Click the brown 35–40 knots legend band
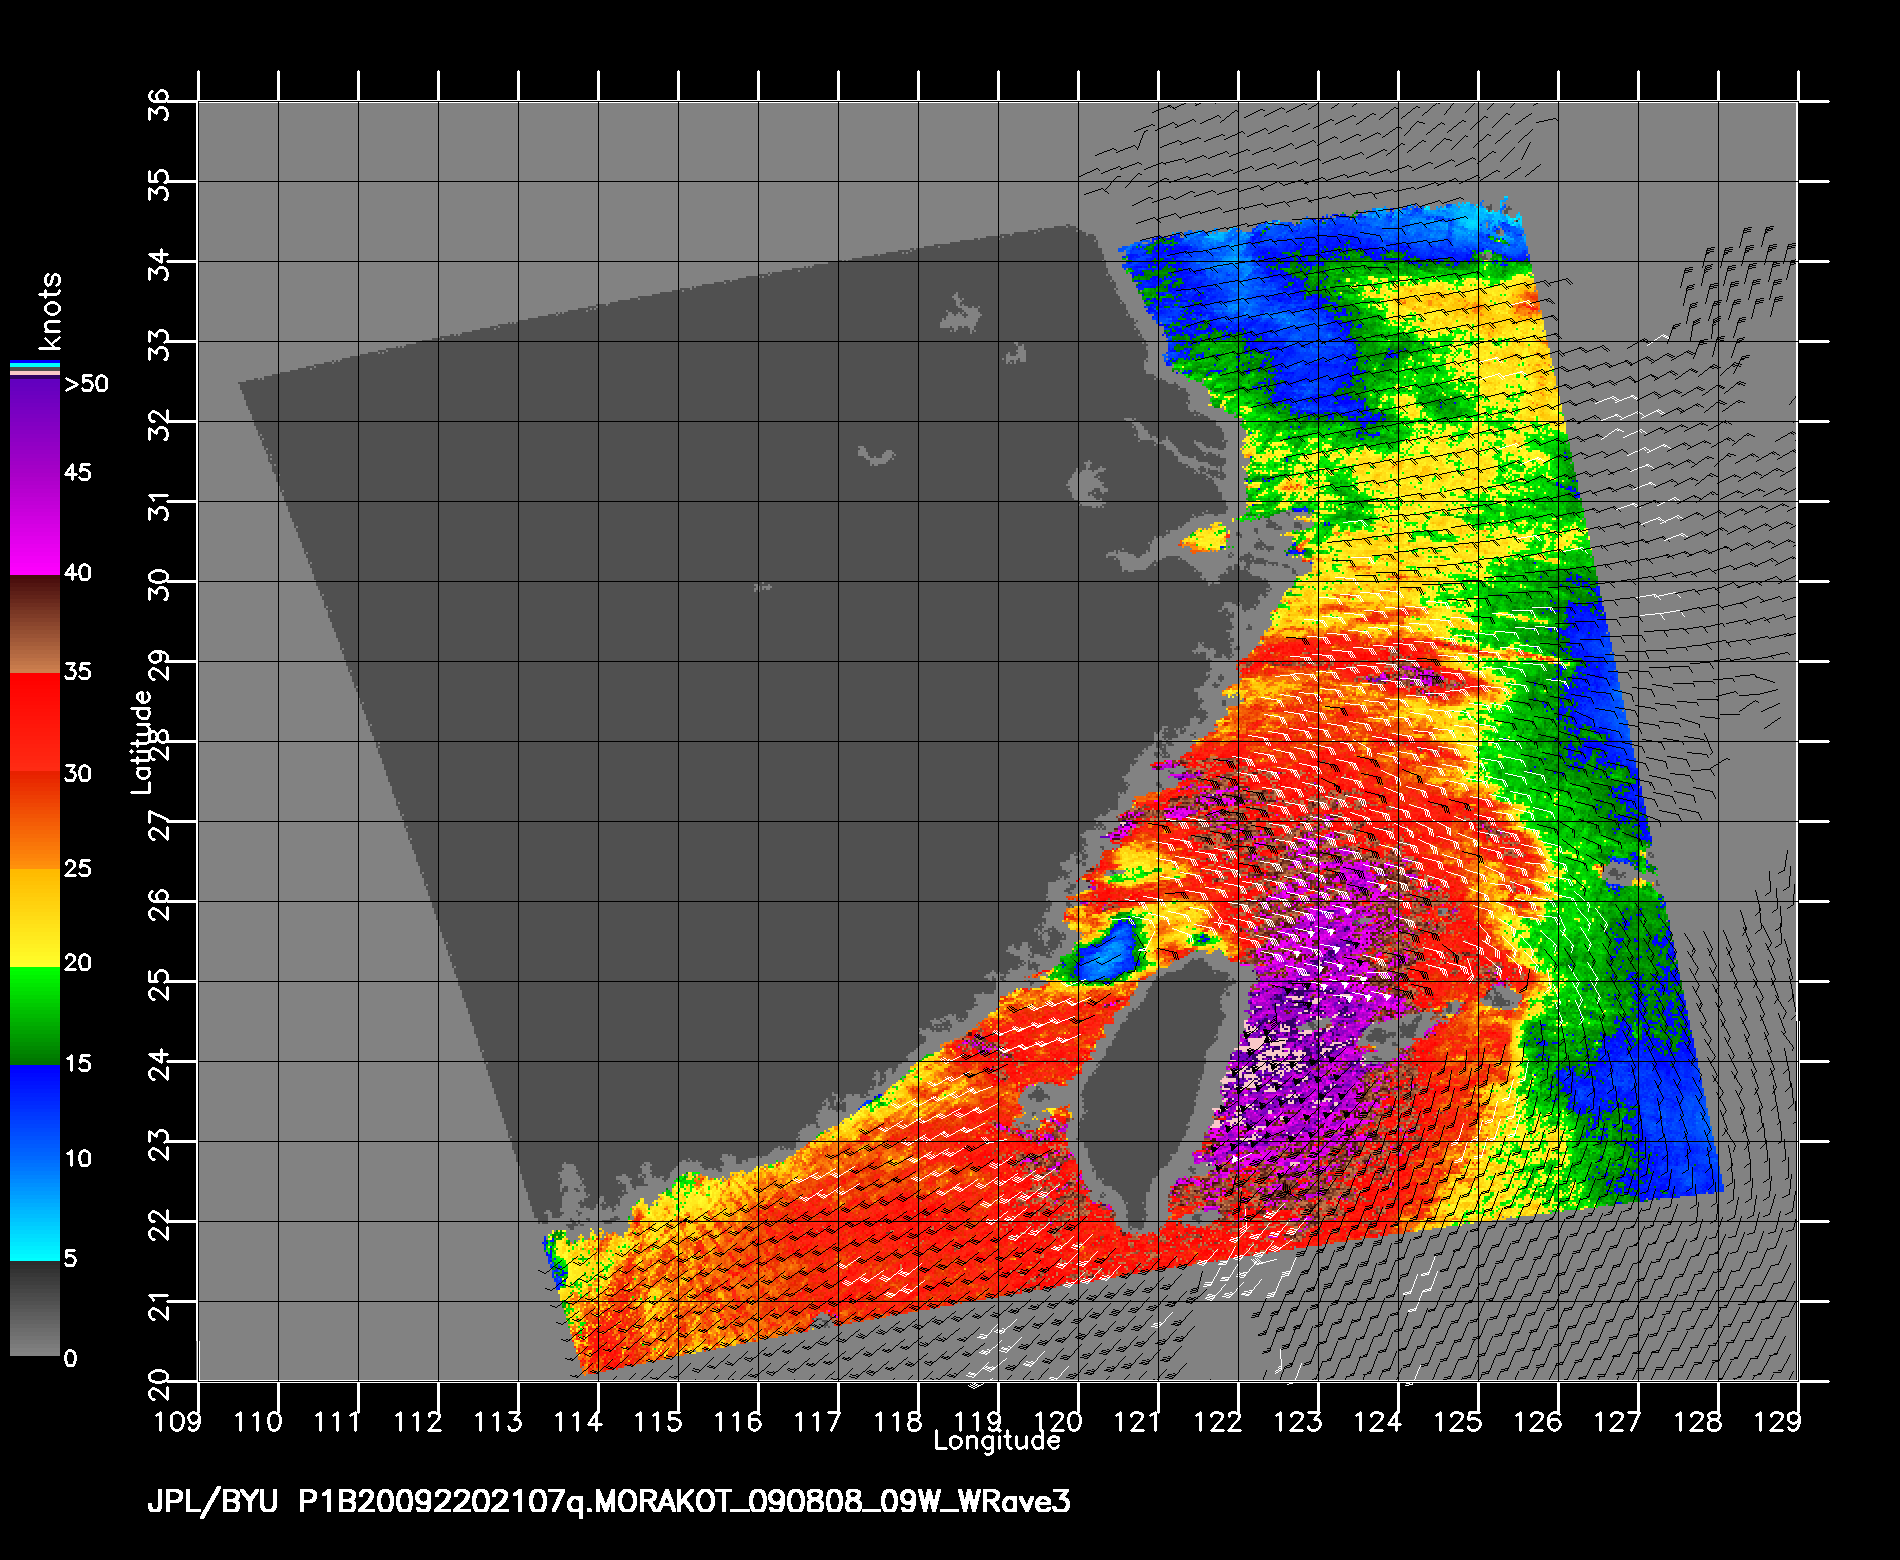 point(35,625)
